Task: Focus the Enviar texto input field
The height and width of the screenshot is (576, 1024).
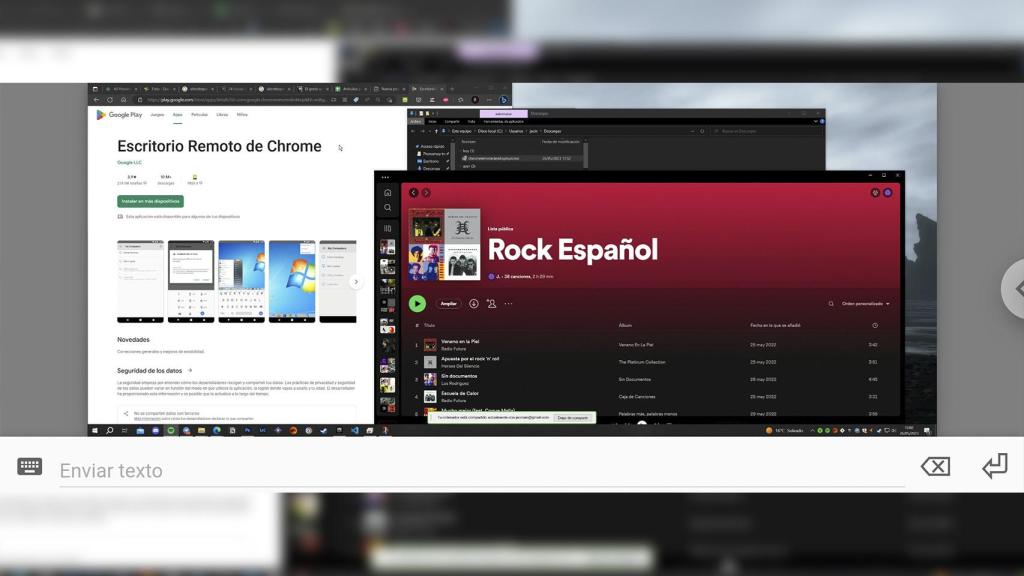Action: (482, 470)
